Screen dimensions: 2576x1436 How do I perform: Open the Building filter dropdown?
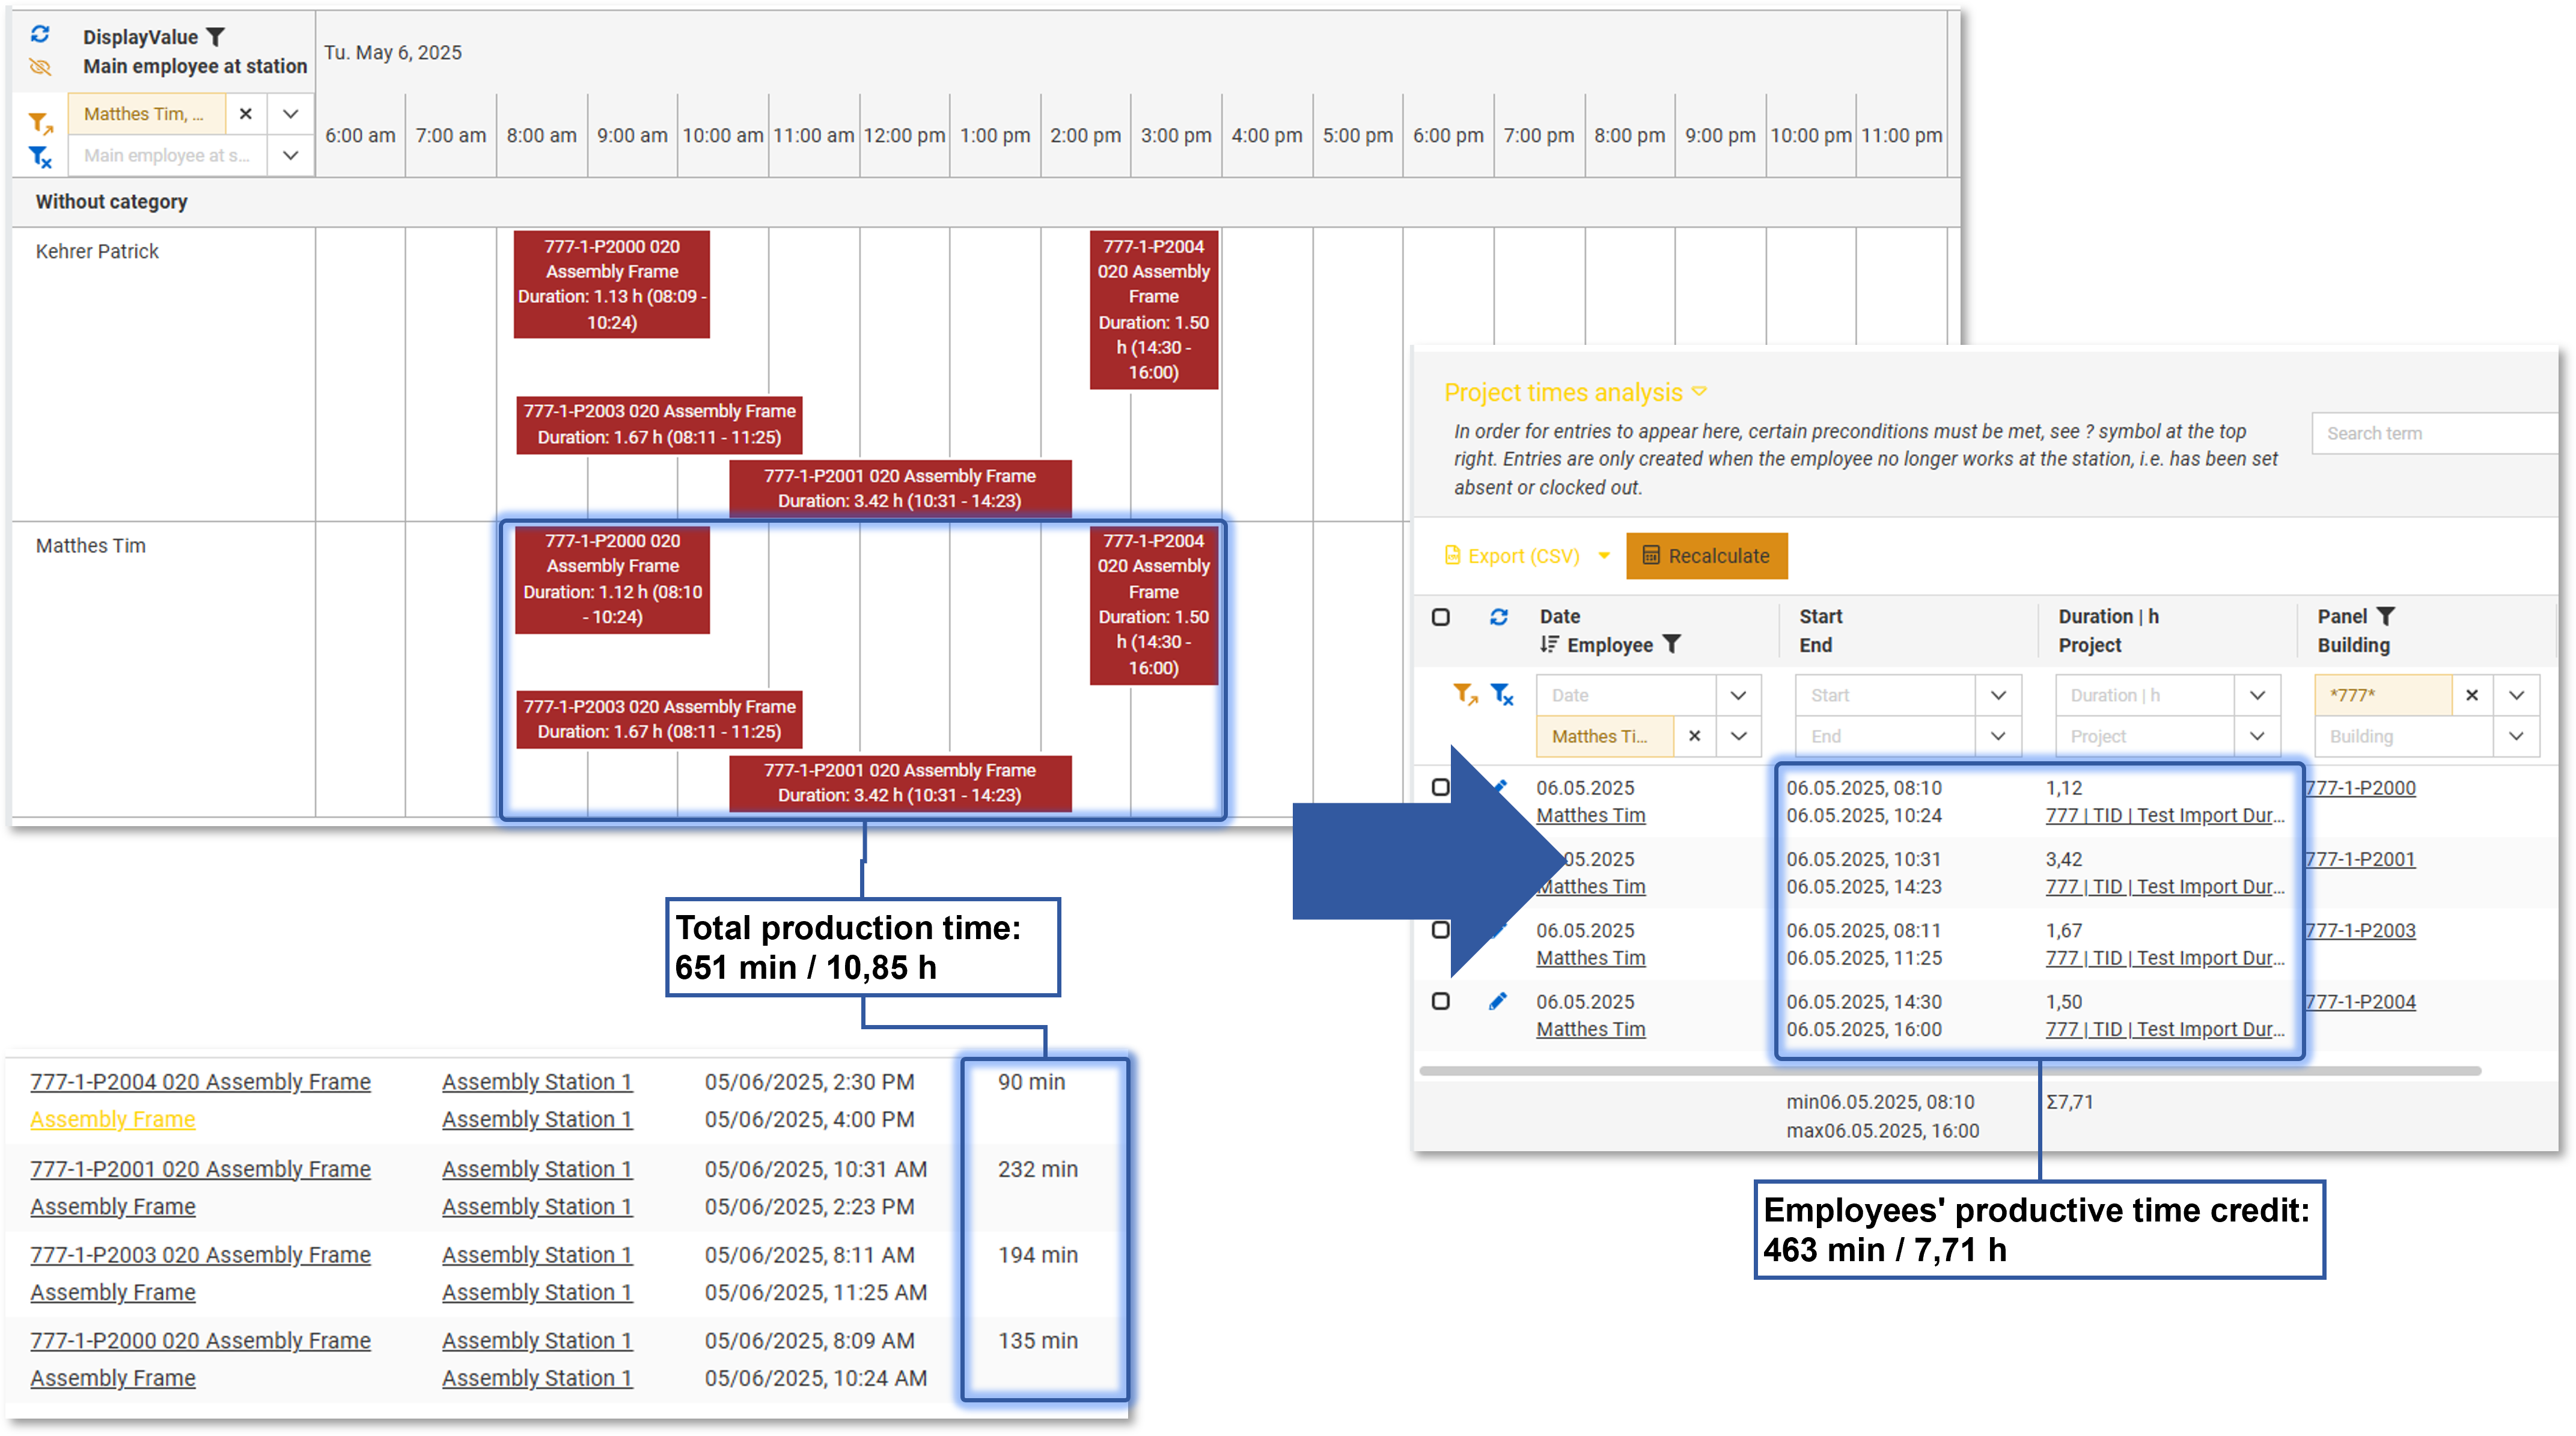(2516, 736)
